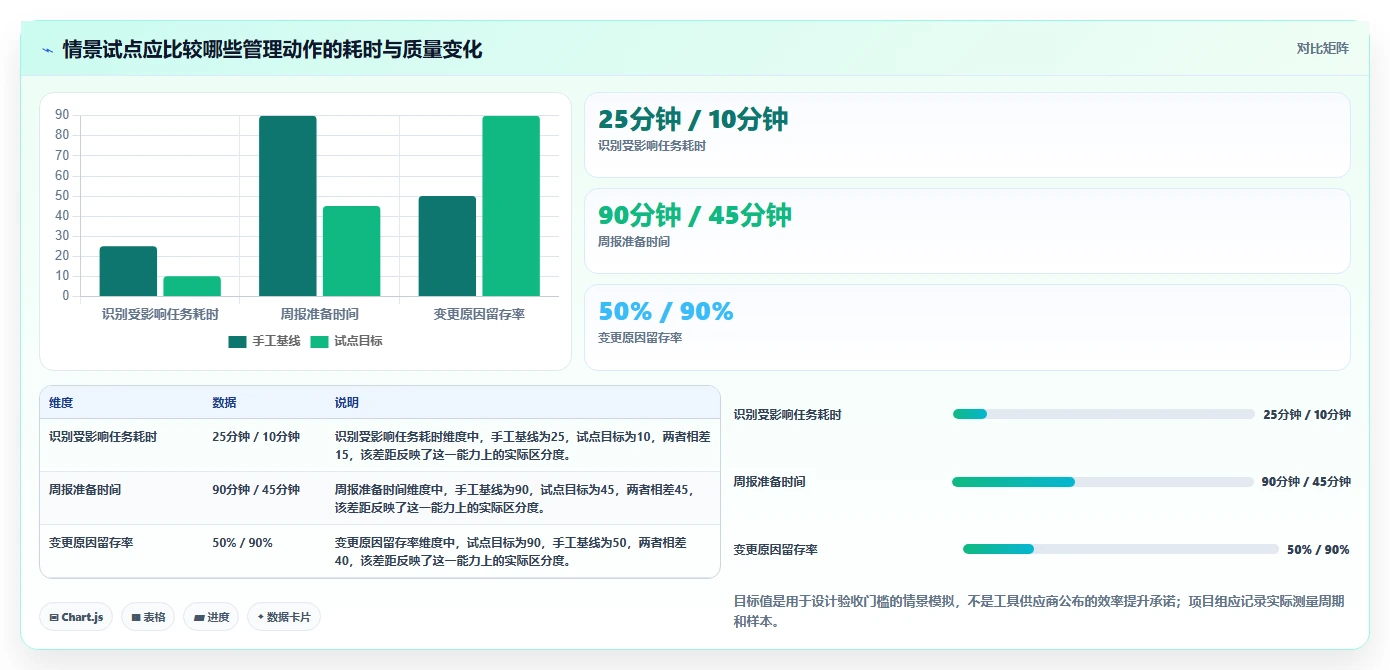The image size is (1390, 670).
Task: Click the 50% / 90% table cell
Action: tap(242, 543)
